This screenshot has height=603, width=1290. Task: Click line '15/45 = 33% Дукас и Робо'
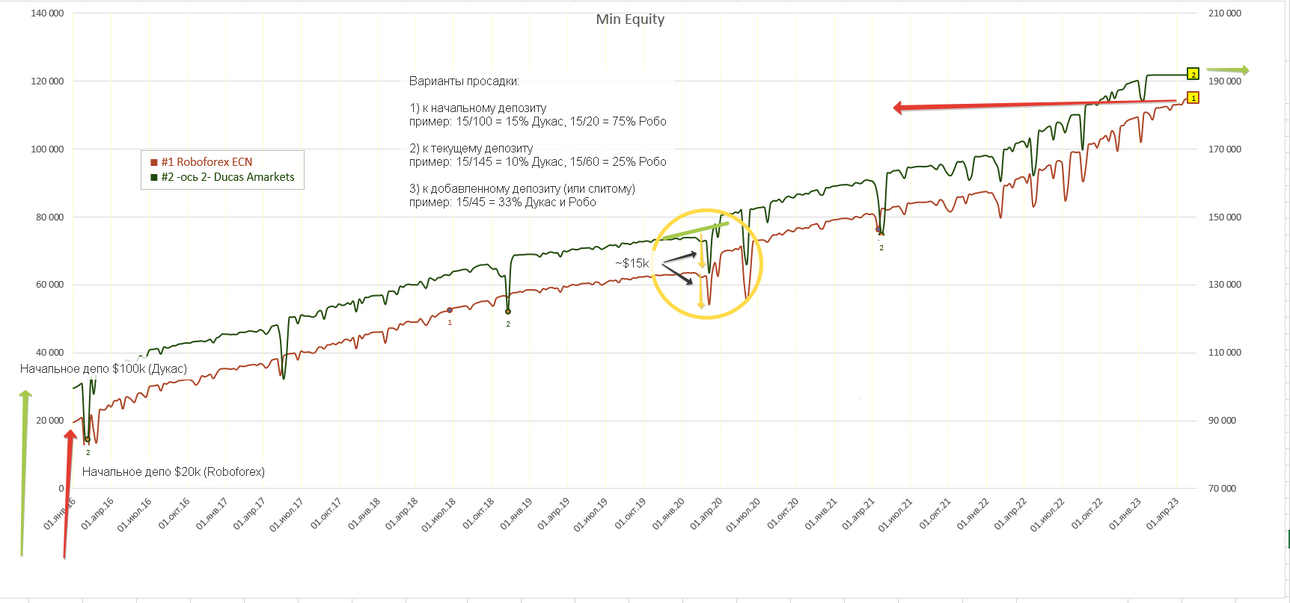tap(524, 202)
